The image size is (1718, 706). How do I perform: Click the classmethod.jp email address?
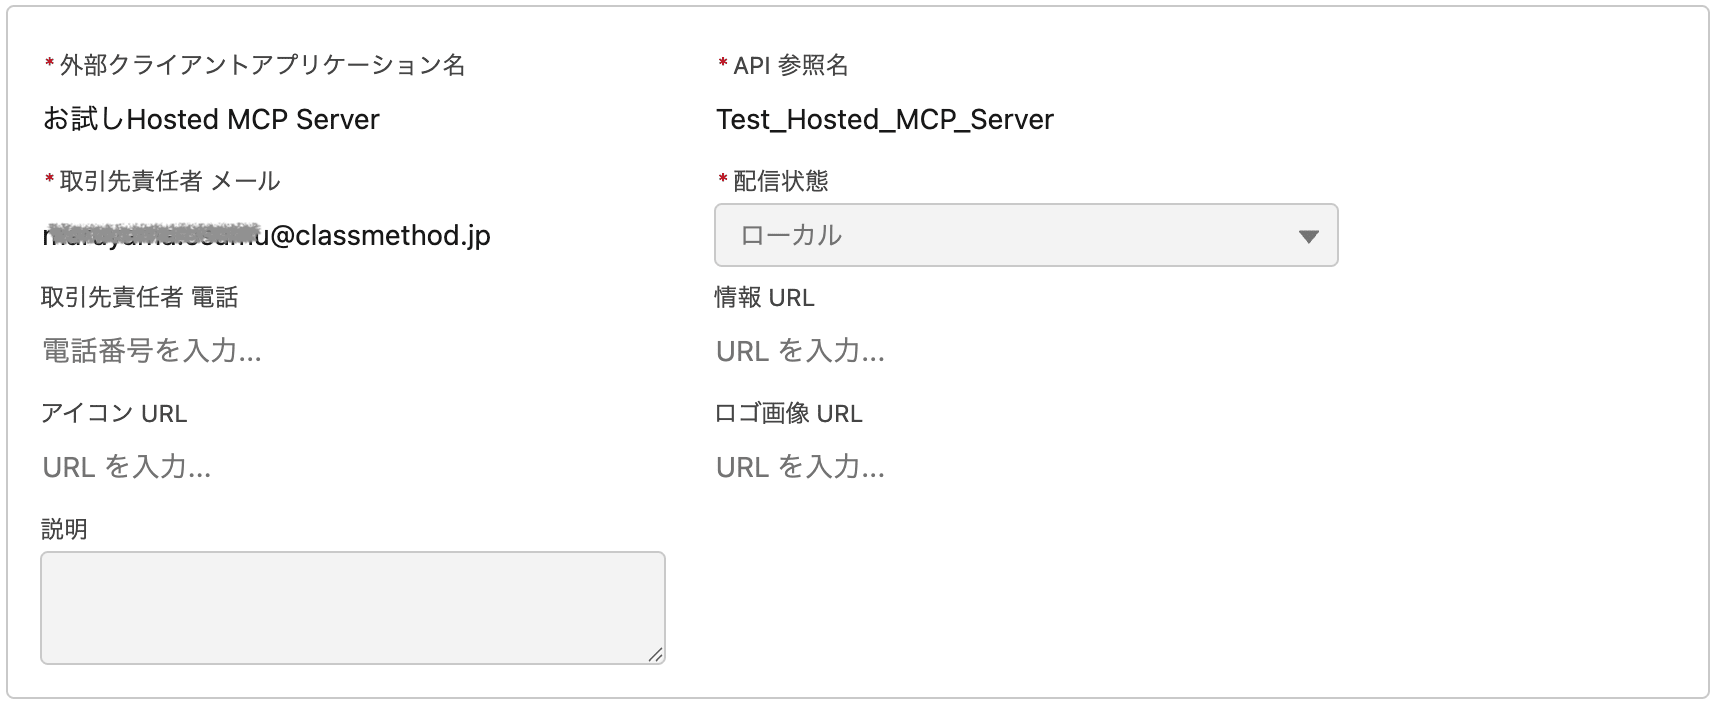click(265, 235)
